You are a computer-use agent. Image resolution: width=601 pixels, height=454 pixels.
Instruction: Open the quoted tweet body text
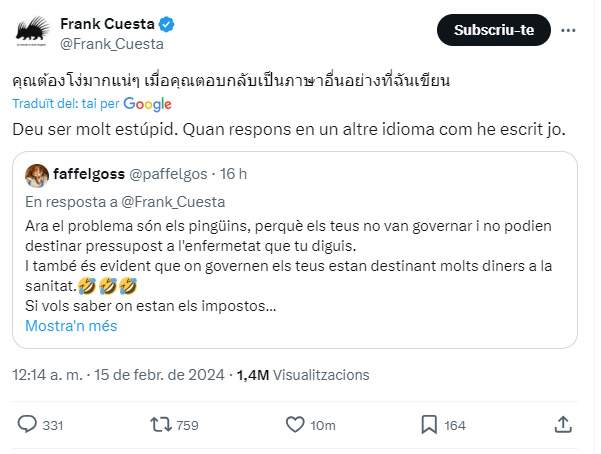point(288,266)
